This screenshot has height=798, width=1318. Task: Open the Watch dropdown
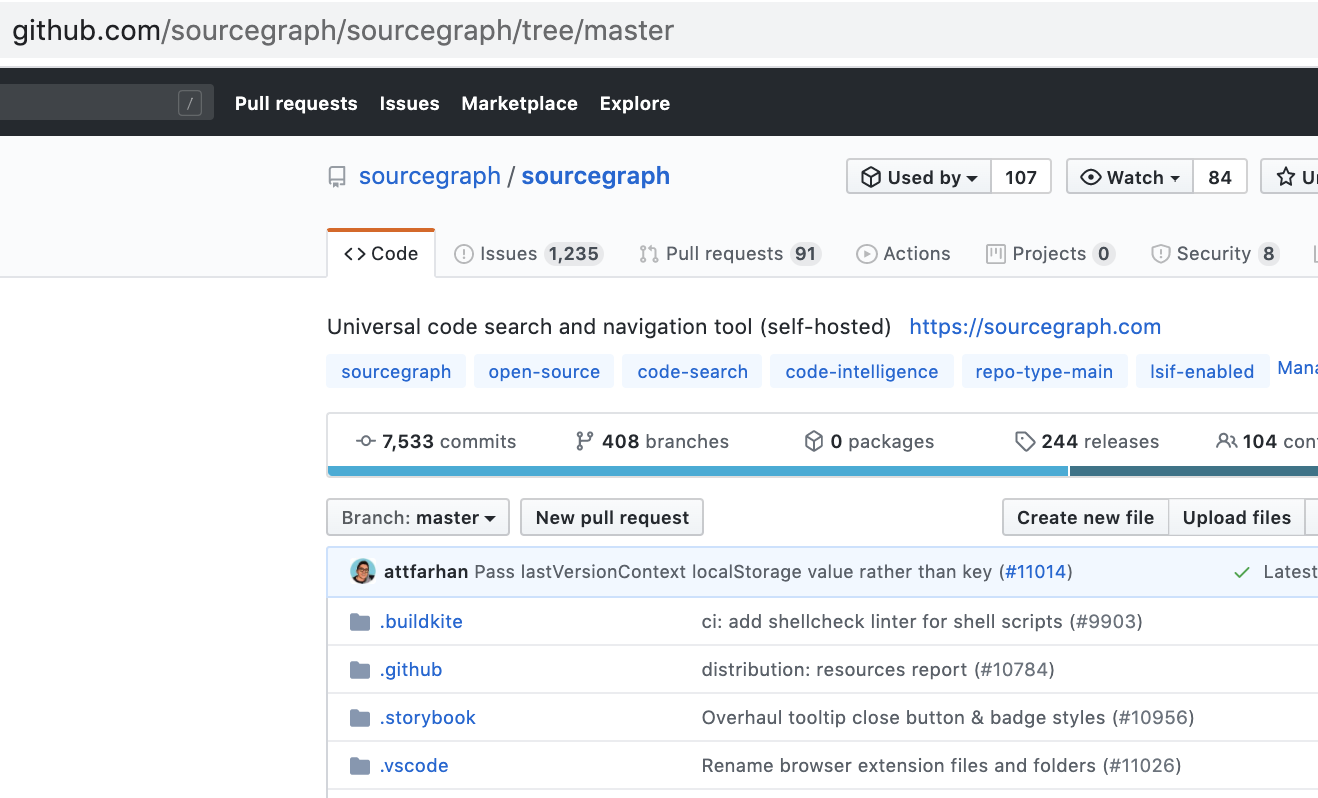1130,177
